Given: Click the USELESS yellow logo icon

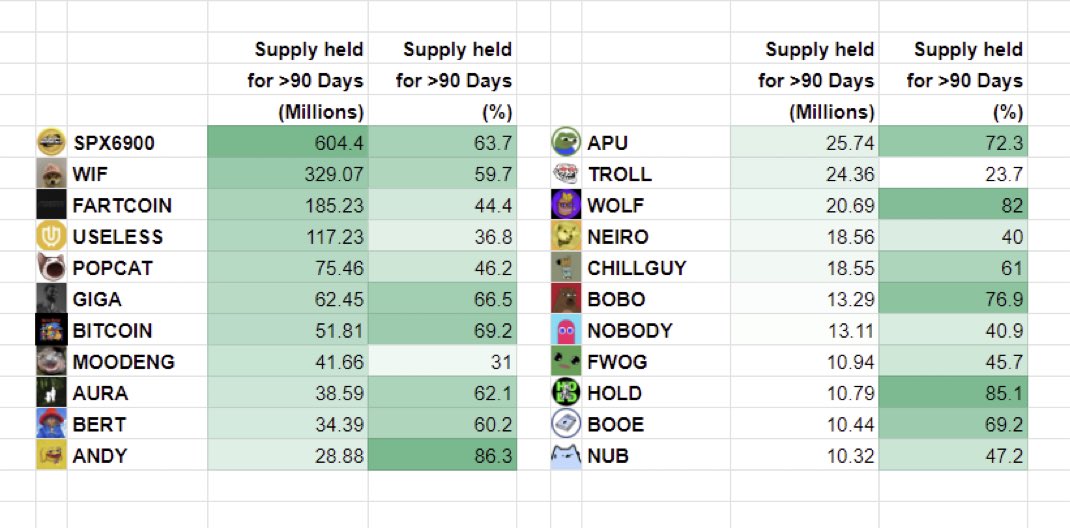Looking at the screenshot, I should (50, 237).
